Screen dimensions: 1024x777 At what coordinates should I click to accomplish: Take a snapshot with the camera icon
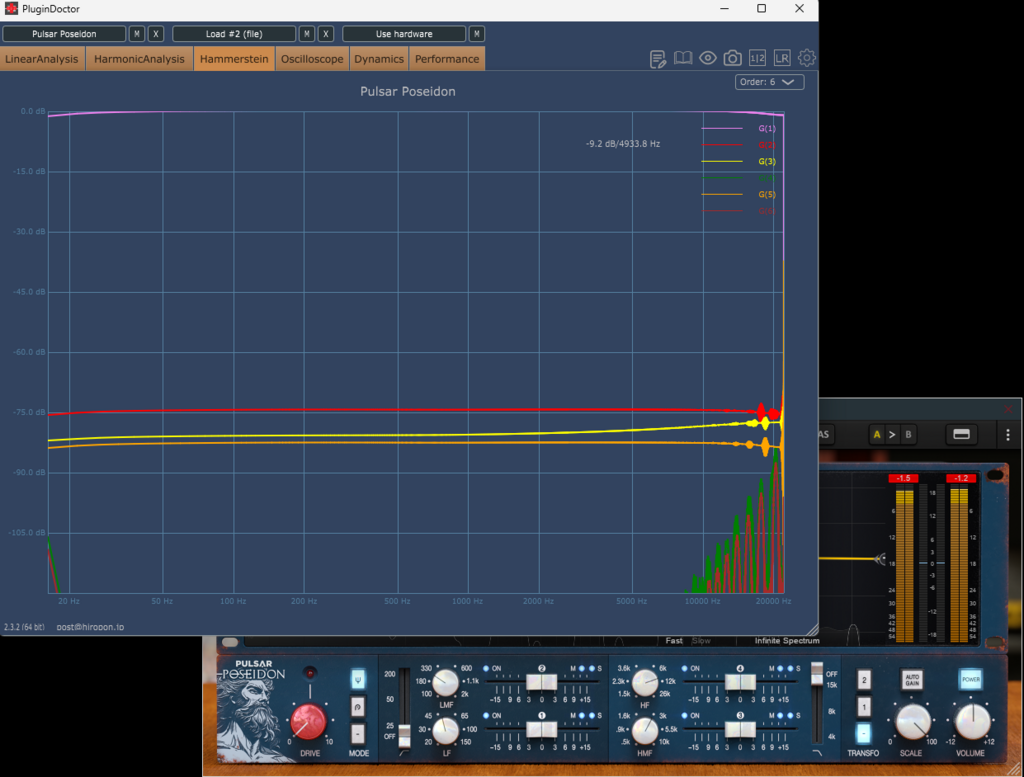(x=733, y=58)
